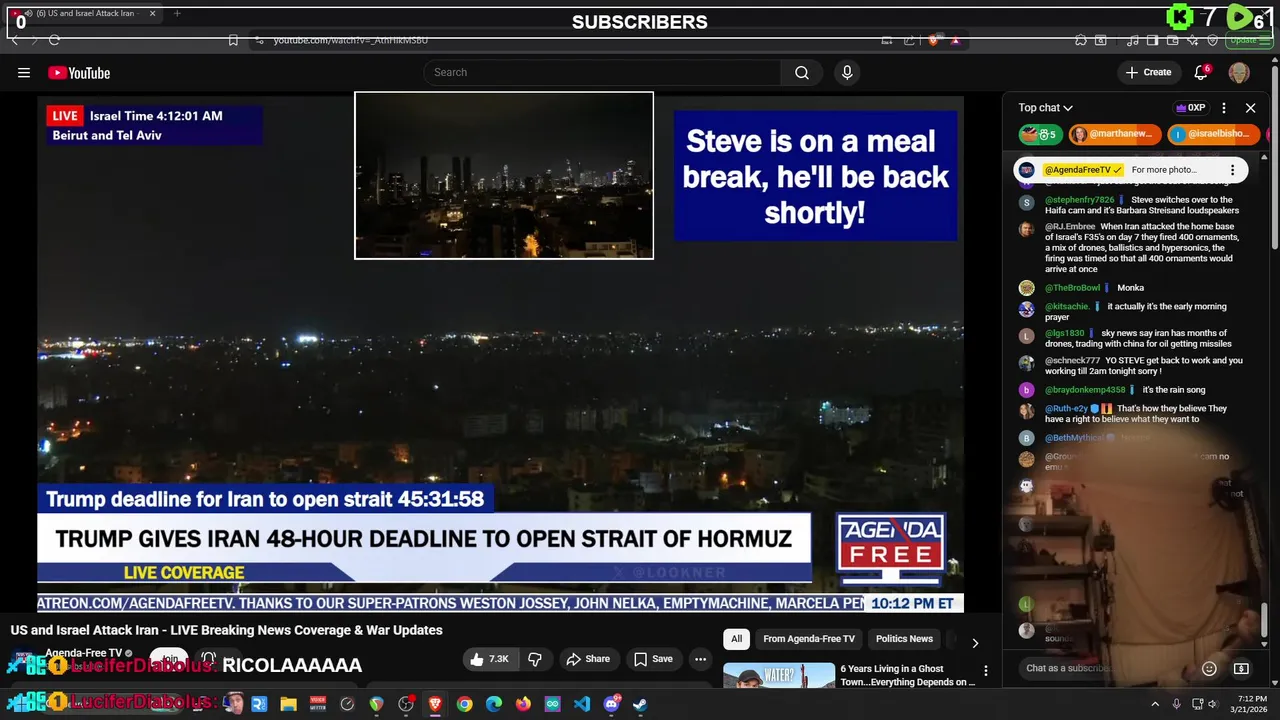Open a new browser tab
The image size is (1280, 720).
(177, 14)
